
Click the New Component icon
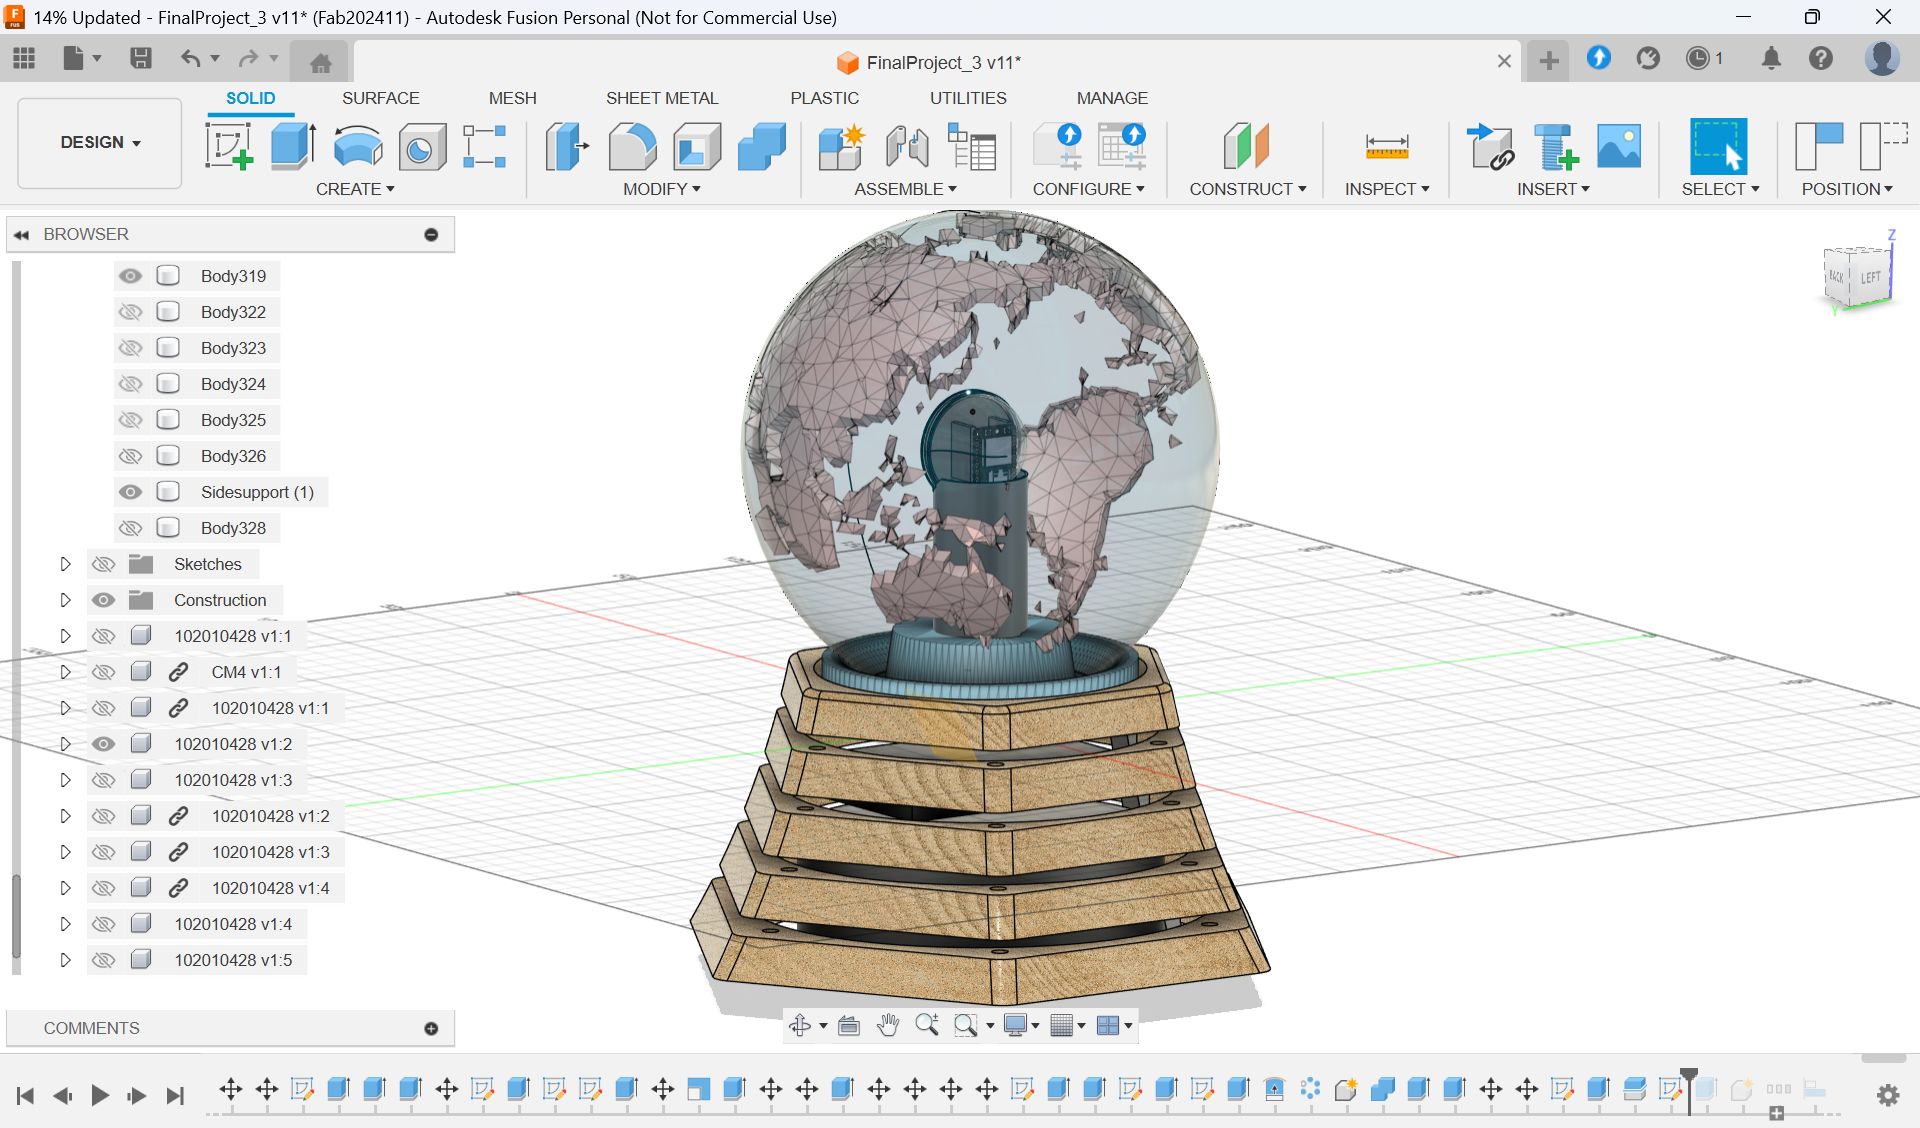pyautogui.click(x=841, y=146)
